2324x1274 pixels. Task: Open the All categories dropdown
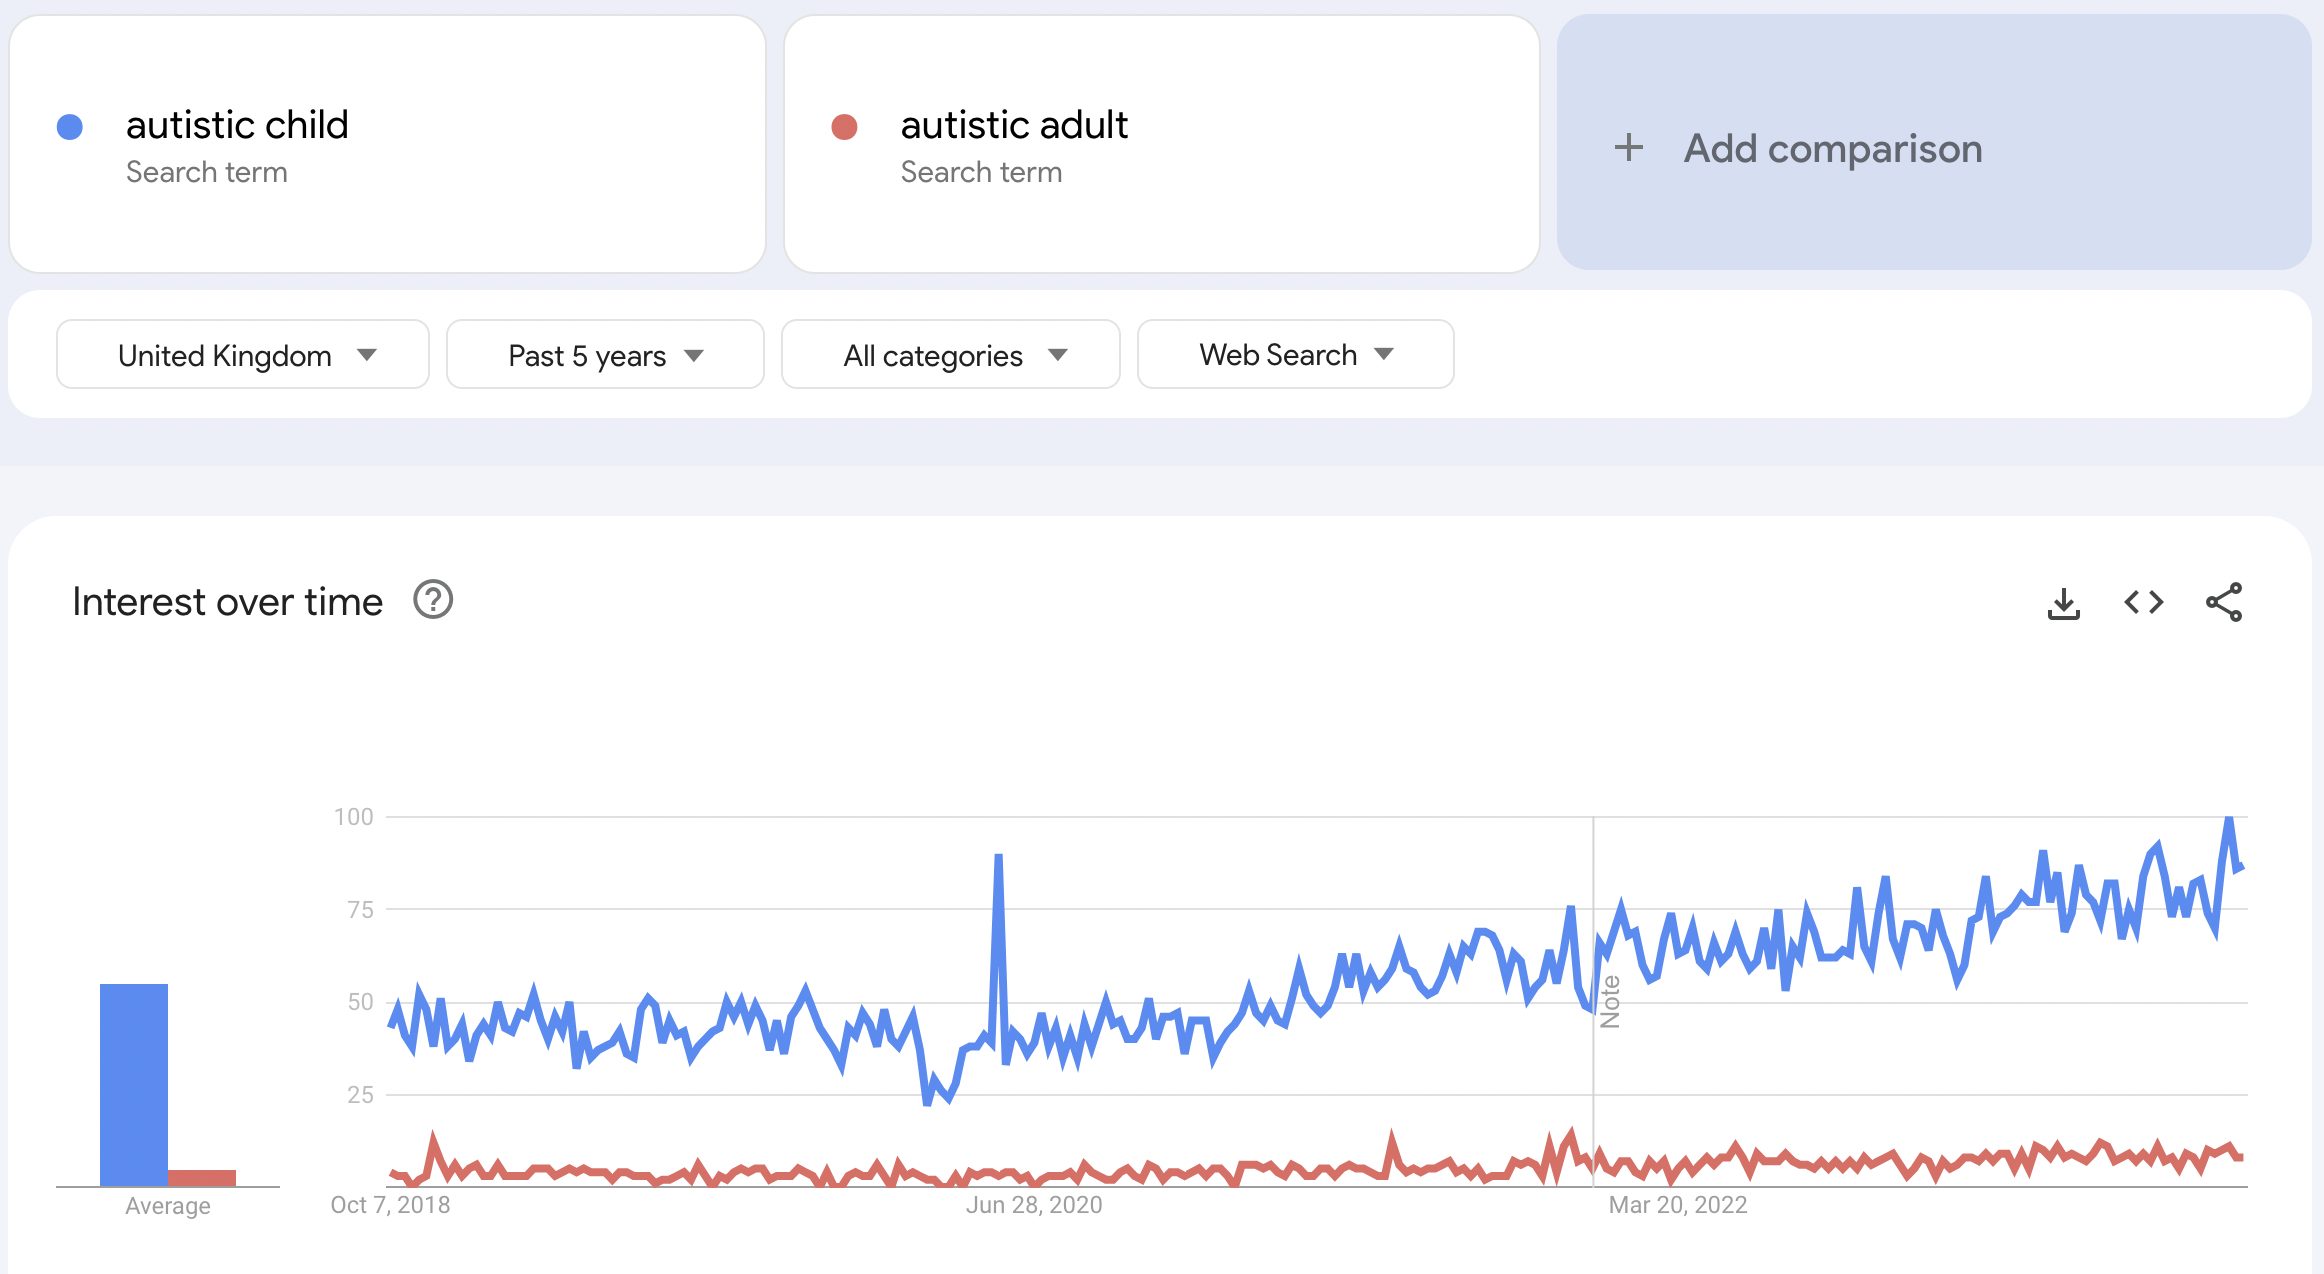[x=950, y=355]
